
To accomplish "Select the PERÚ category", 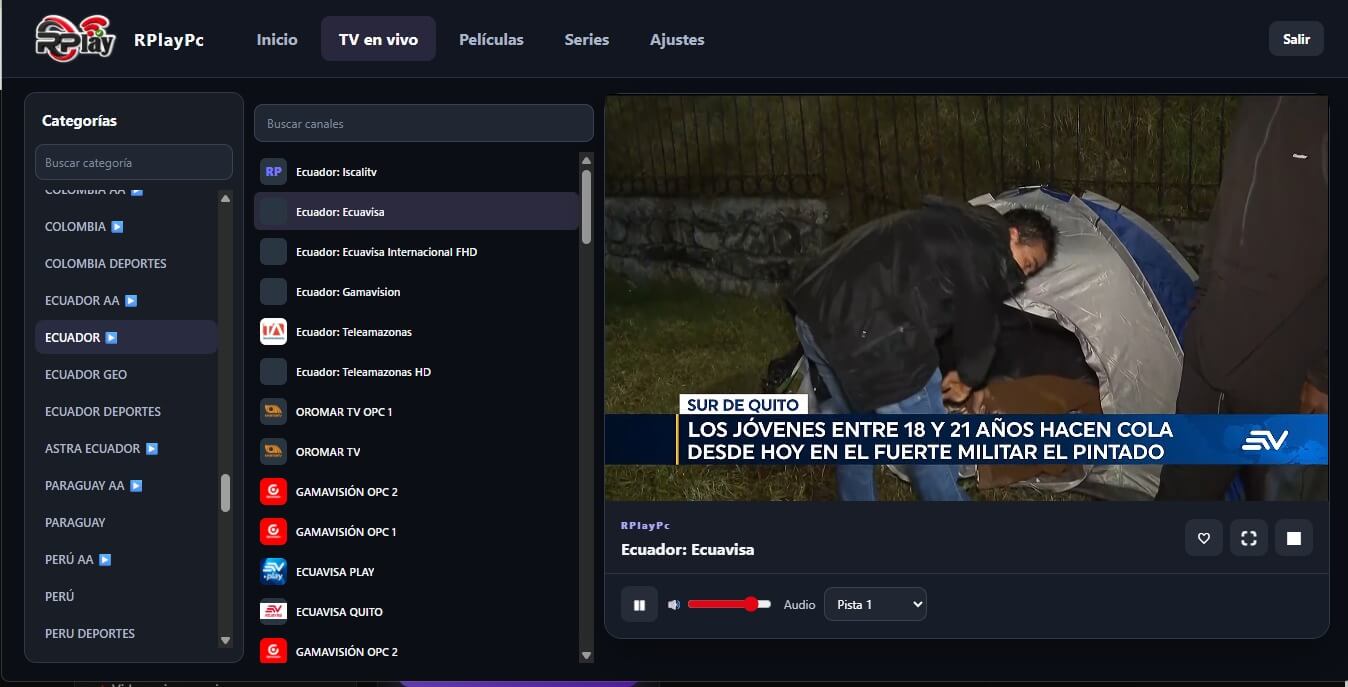I will [x=126, y=597].
